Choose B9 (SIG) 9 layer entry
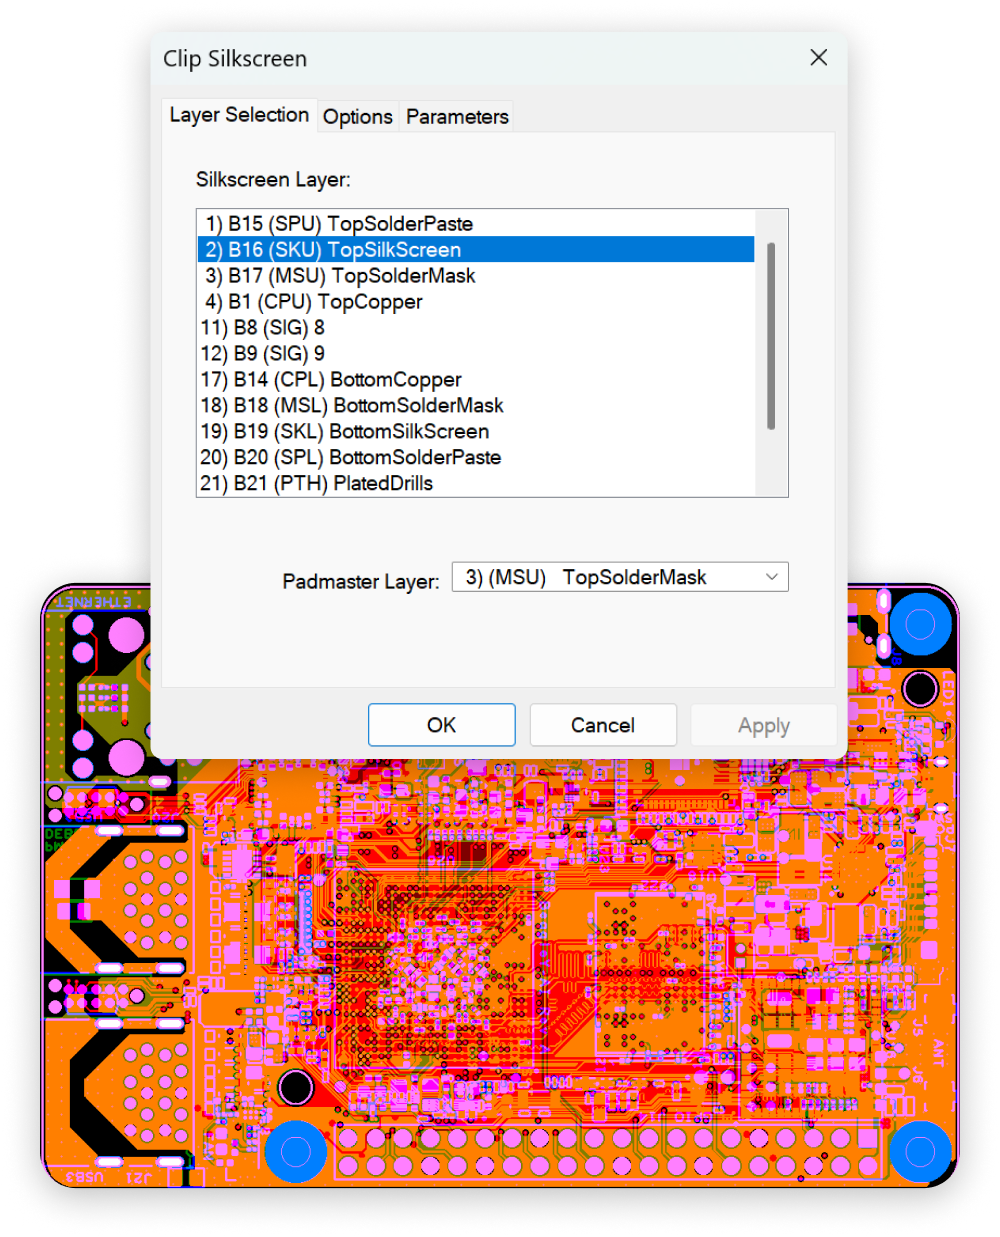 (x=263, y=354)
